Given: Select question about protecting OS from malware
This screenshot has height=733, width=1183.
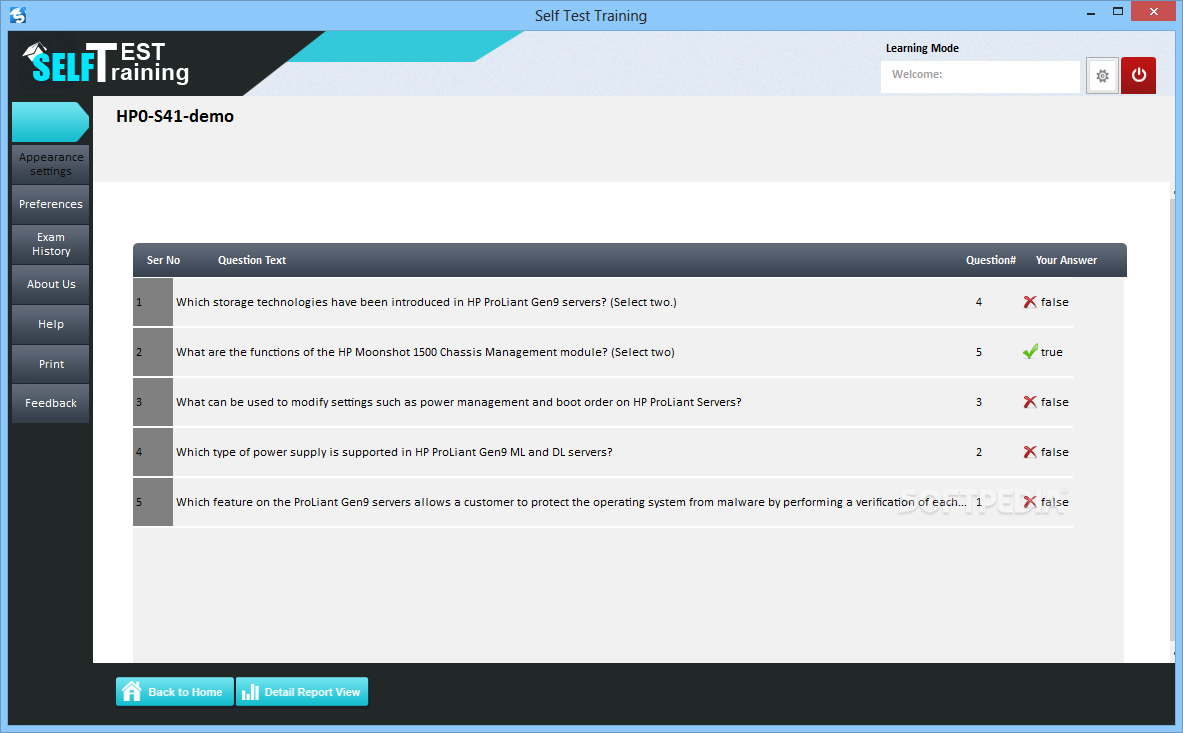Looking at the screenshot, I should 571,502.
